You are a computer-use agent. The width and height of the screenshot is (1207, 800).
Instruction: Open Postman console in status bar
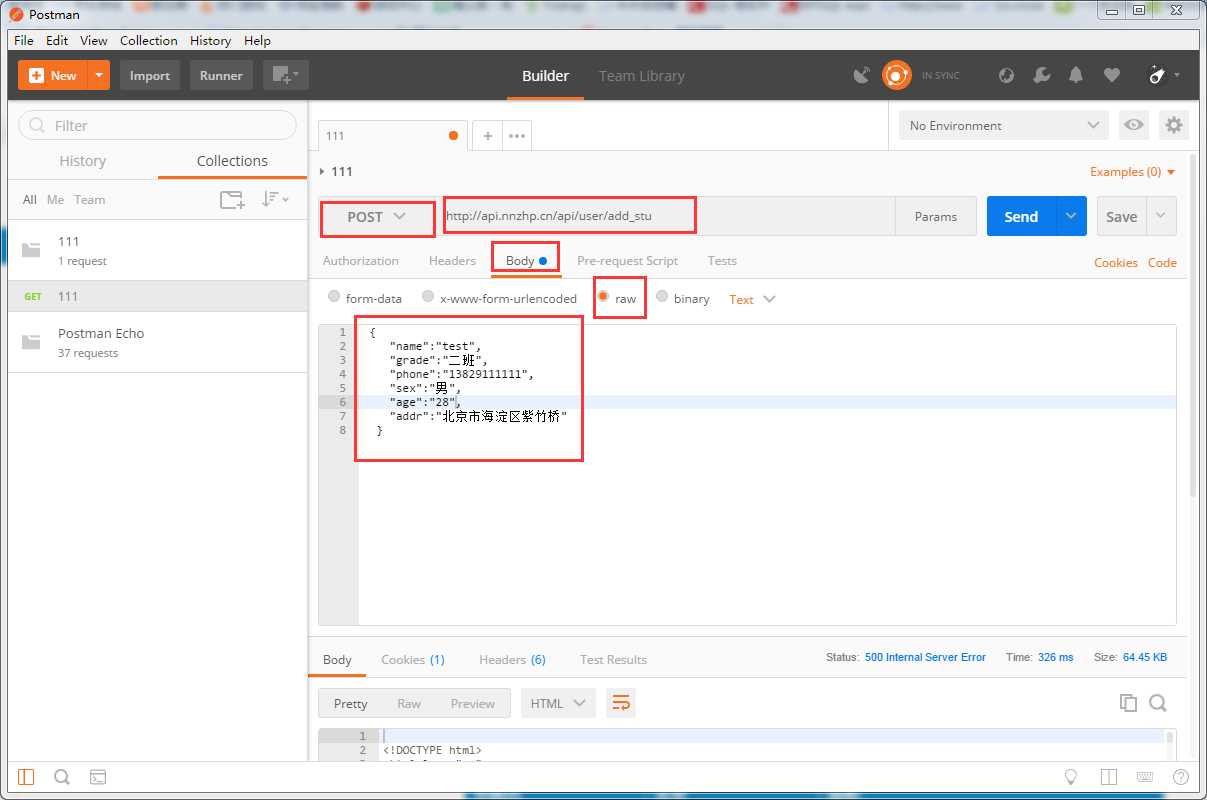tap(98, 777)
